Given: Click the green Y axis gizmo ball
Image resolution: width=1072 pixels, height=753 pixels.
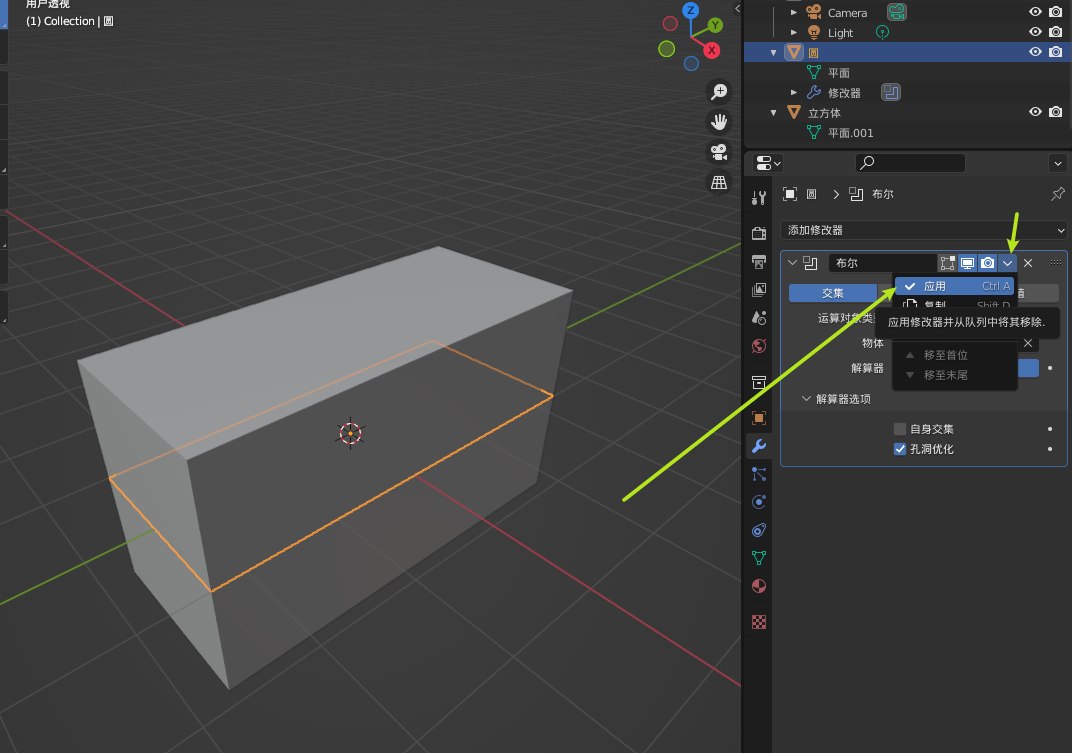Looking at the screenshot, I should click(715, 25).
